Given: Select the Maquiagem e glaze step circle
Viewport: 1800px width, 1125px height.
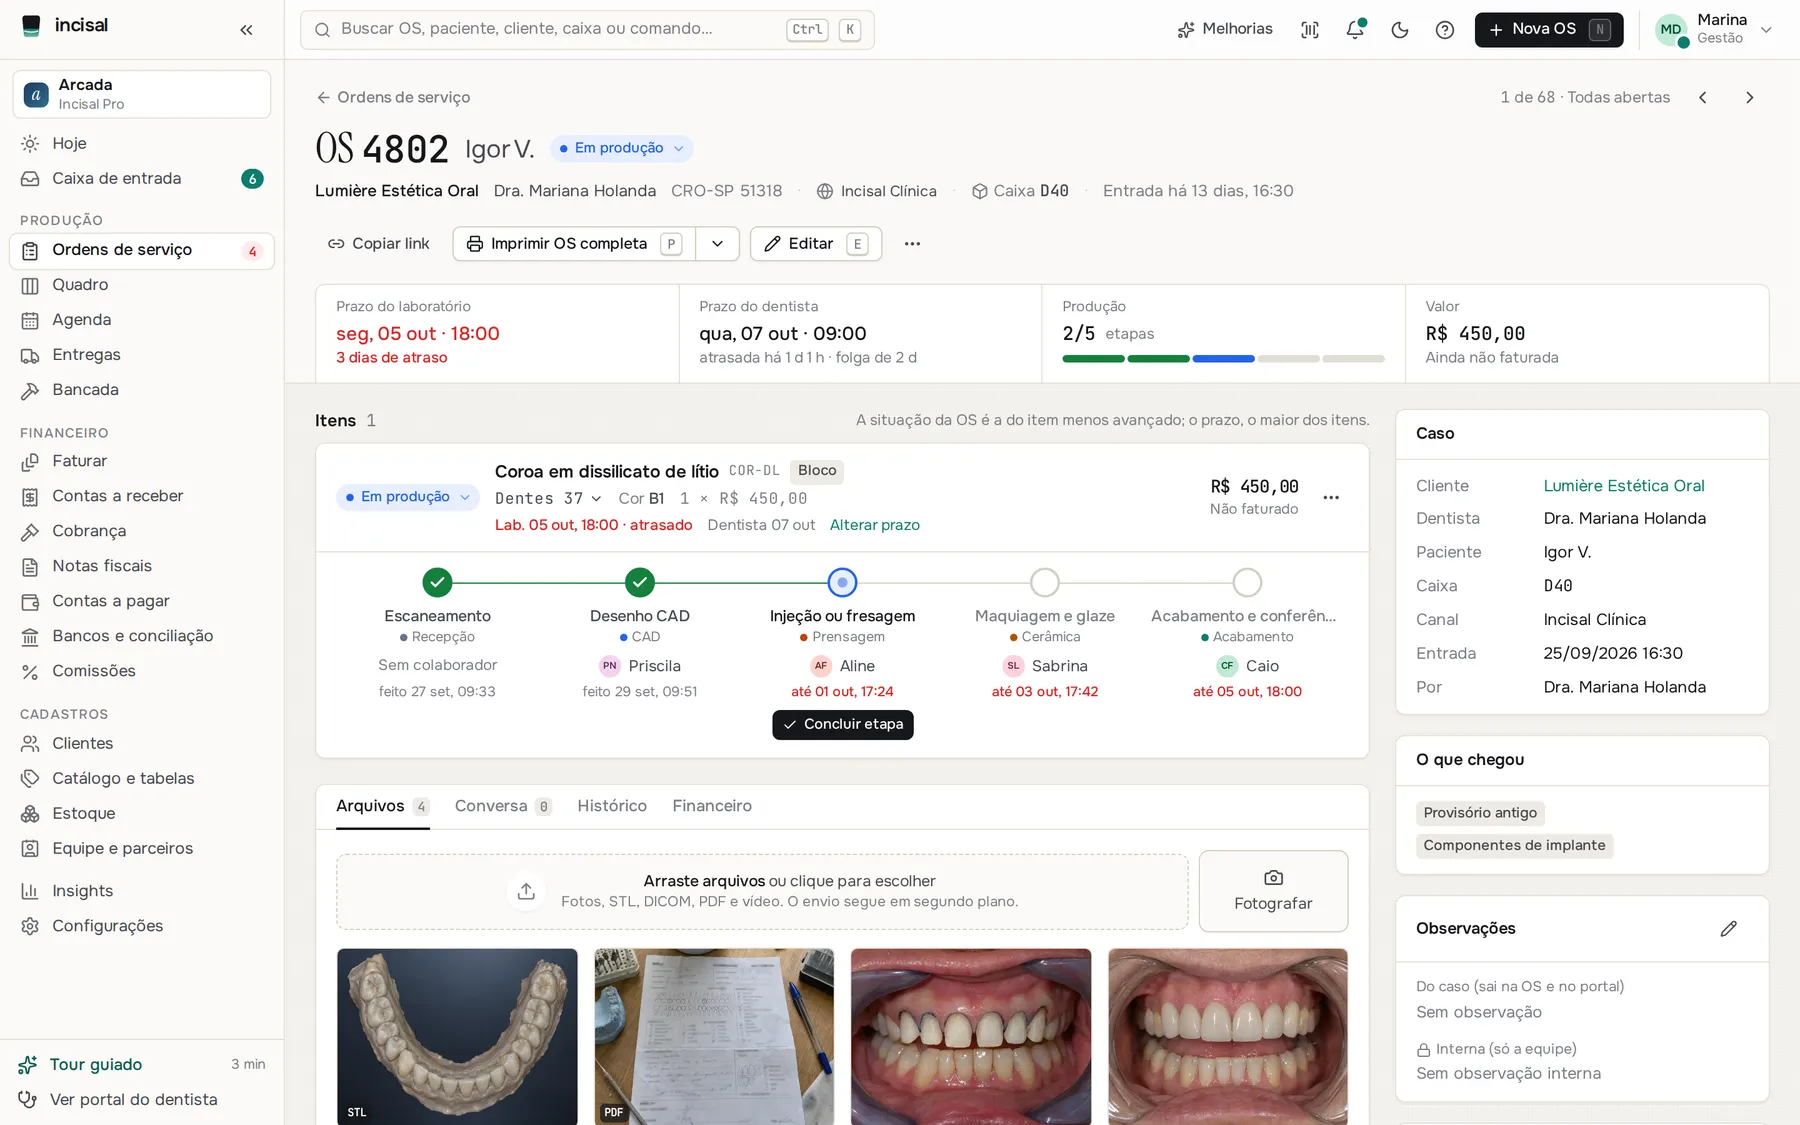Looking at the screenshot, I should click(x=1044, y=582).
